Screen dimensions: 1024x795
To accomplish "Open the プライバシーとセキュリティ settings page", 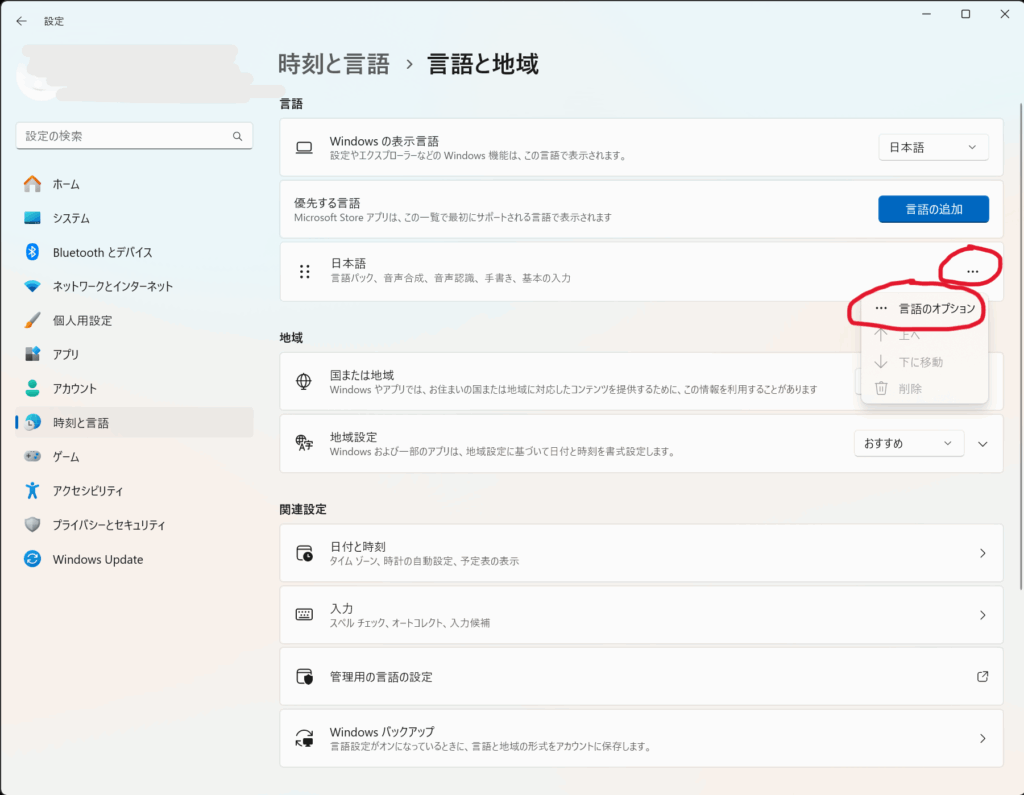I will click(x=134, y=525).
